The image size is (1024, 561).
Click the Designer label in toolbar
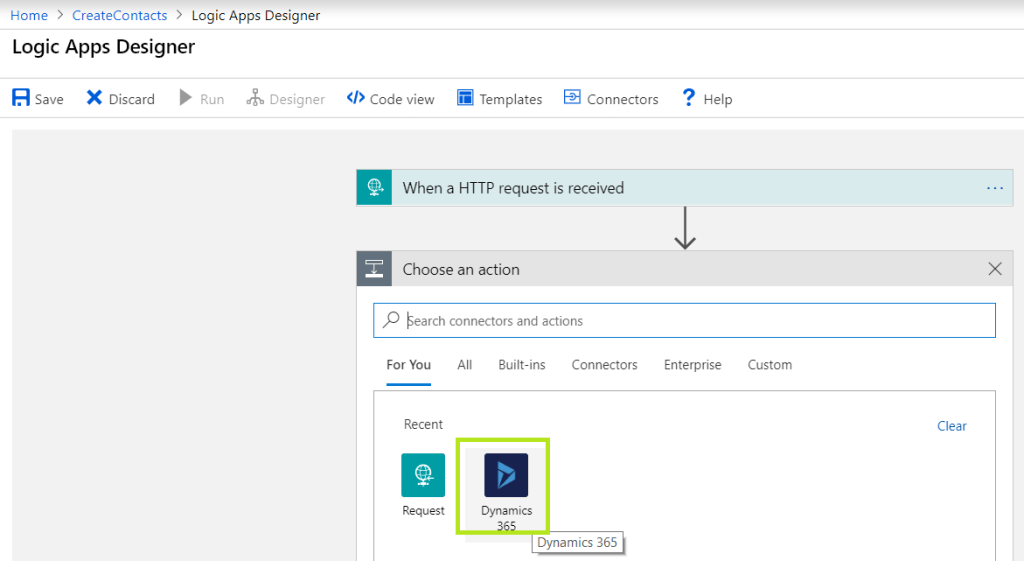coord(297,99)
